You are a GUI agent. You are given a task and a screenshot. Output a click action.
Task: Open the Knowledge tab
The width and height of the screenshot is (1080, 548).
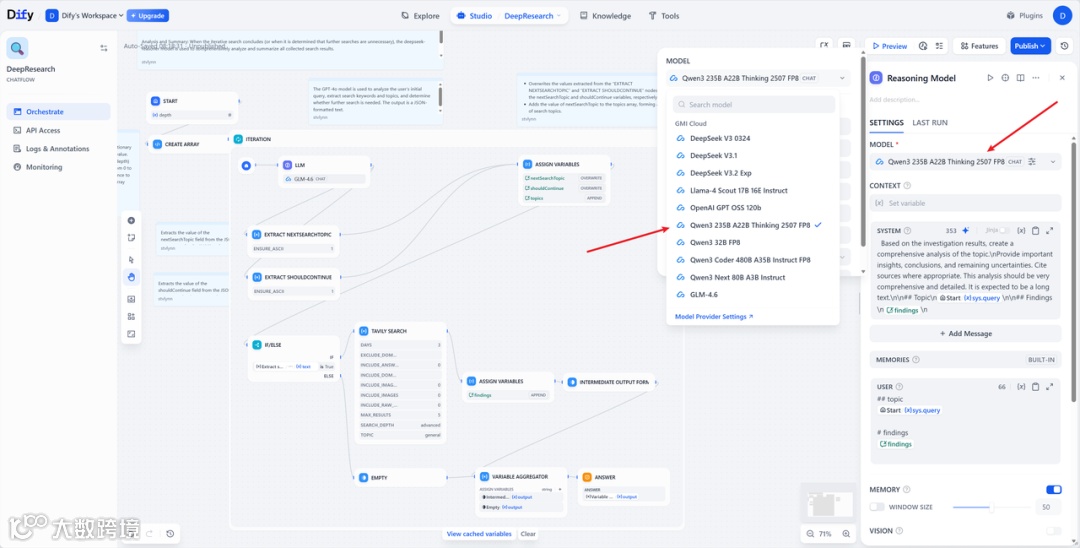point(605,16)
